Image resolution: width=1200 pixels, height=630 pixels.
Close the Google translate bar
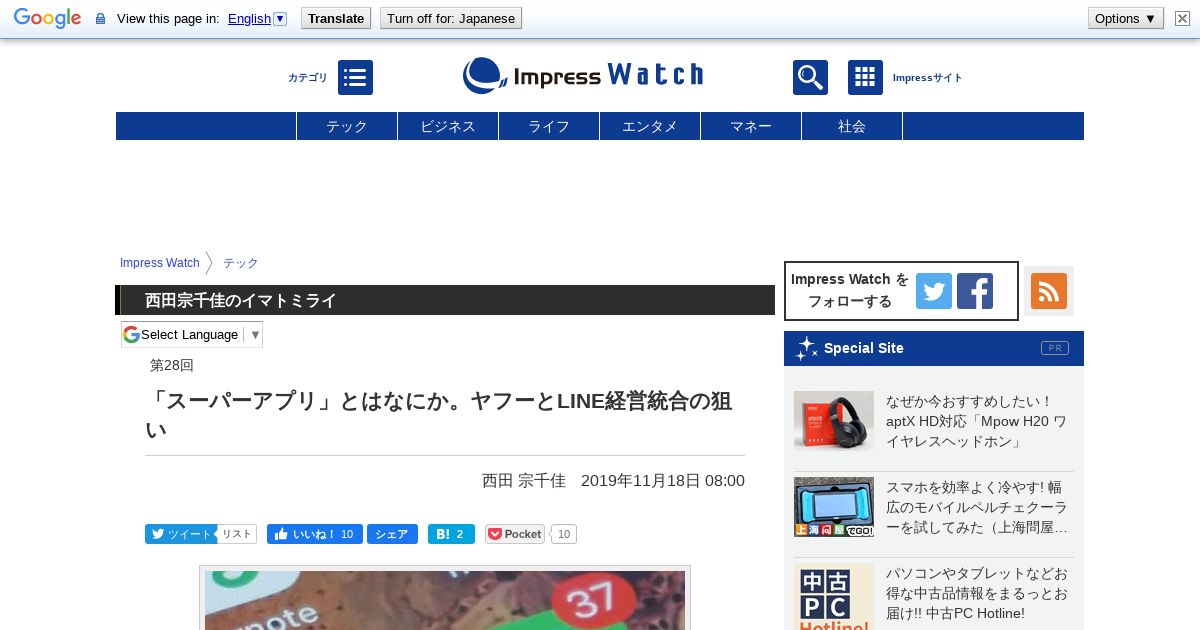(1183, 18)
